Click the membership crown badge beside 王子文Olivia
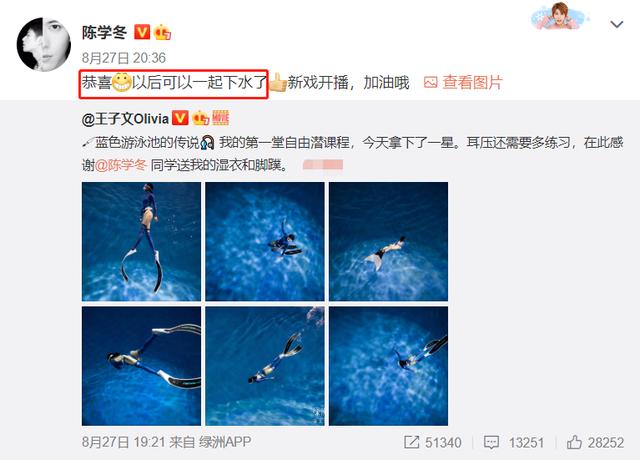Screen dimensions: 640x460 (200, 118)
